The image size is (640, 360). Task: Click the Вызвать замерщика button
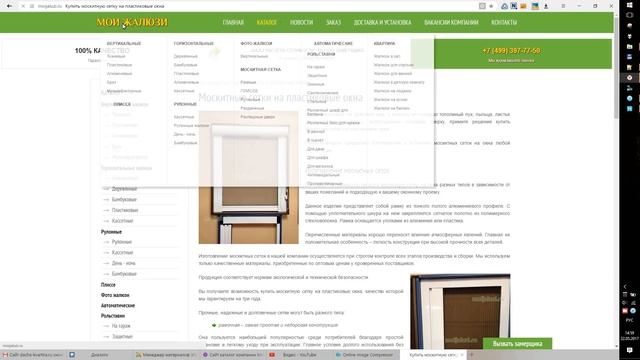(517, 344)
